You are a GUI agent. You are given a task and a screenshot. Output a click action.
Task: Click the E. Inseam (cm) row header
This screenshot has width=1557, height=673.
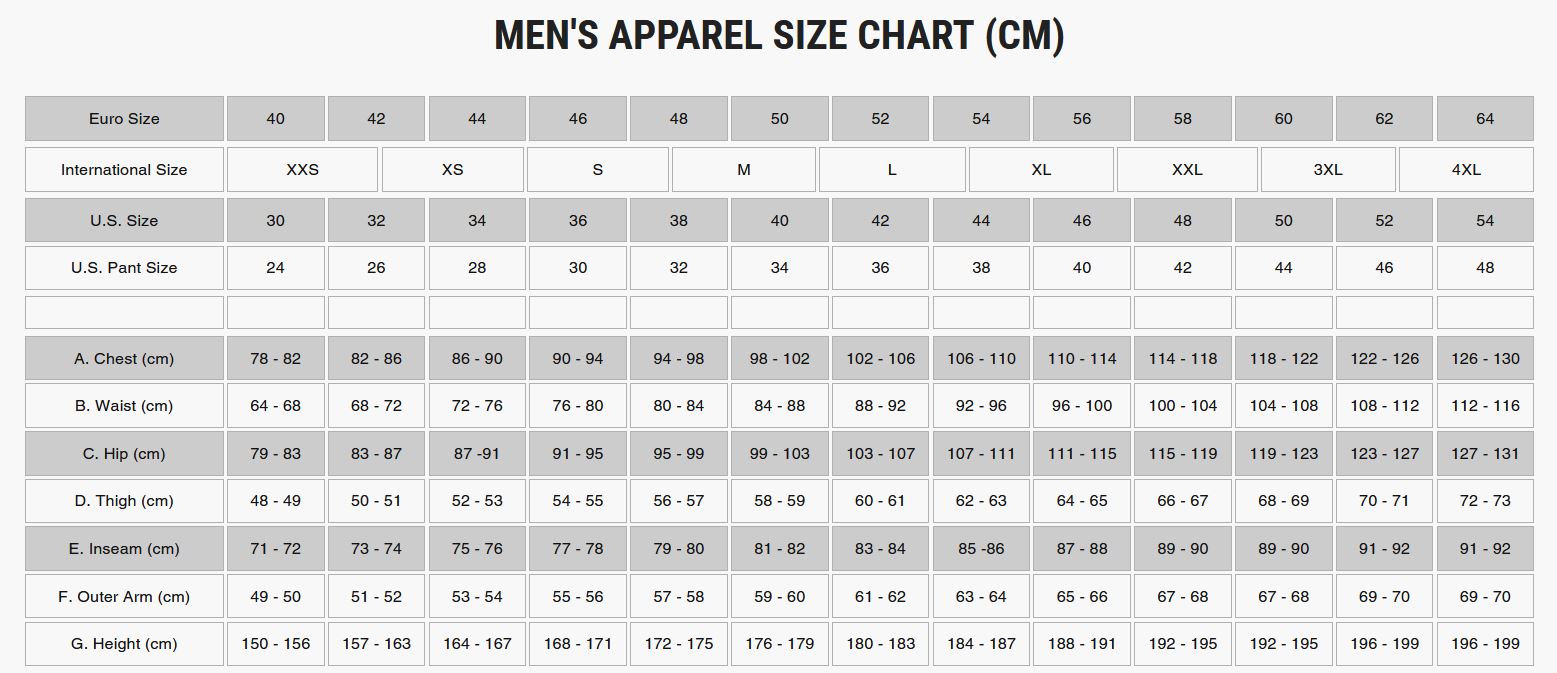pos(124,549)
